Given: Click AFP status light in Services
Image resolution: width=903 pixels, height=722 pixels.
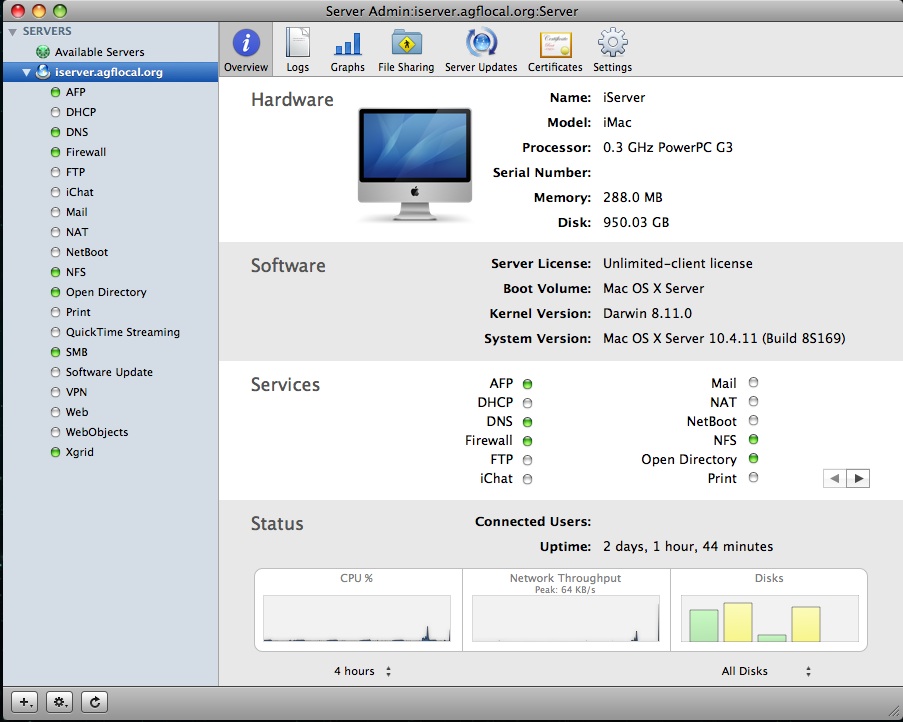Looking at the screenshot, I should [528, 384].
